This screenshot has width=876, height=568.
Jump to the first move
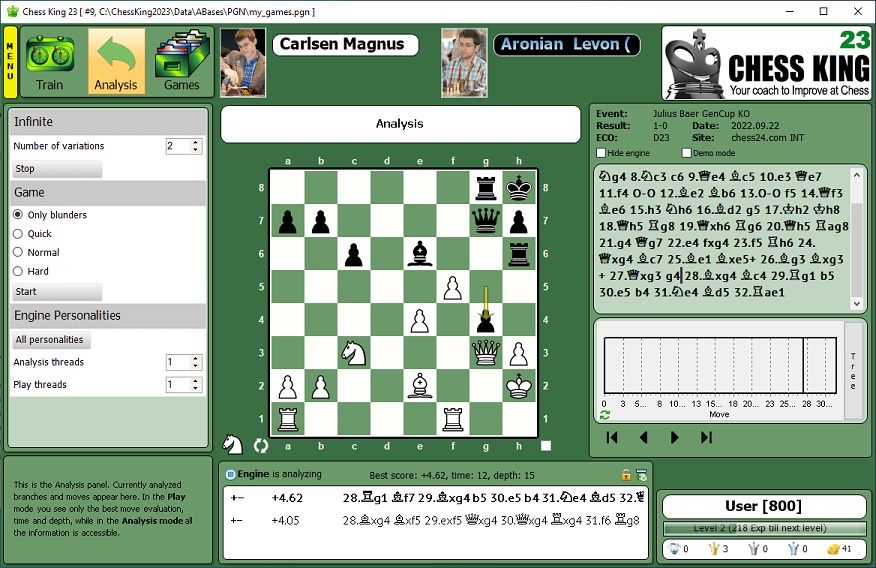(612, 437)
